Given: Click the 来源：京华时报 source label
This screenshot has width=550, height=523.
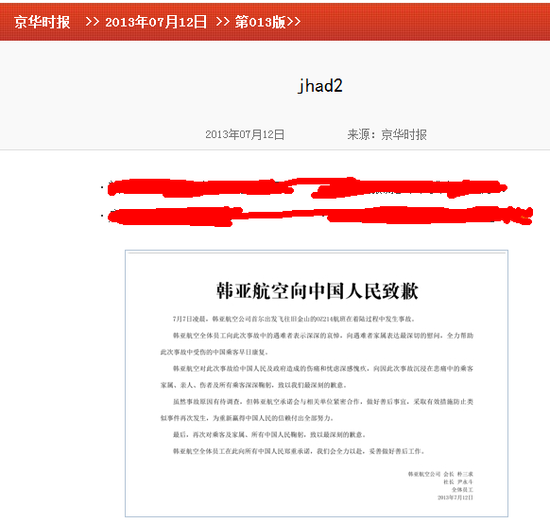Looking at the screenshot, I should click(x=387, y=134).
